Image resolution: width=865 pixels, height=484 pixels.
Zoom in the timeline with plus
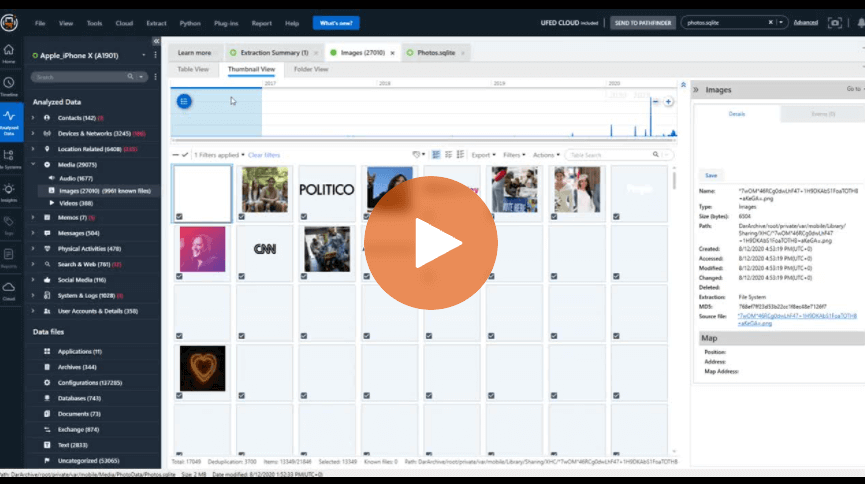click(668, 102)
